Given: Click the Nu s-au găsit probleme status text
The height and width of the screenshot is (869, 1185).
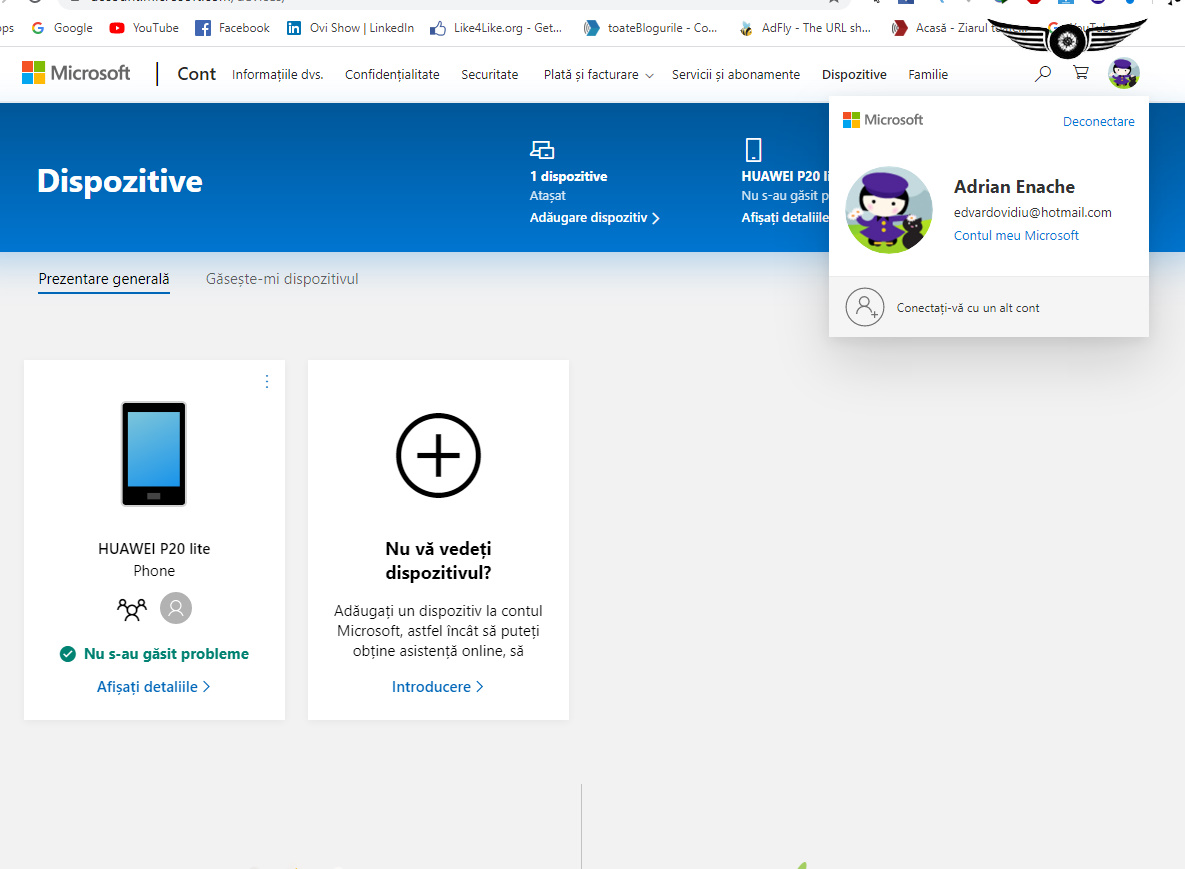Looking at the screenshot, I should point(166,654).
